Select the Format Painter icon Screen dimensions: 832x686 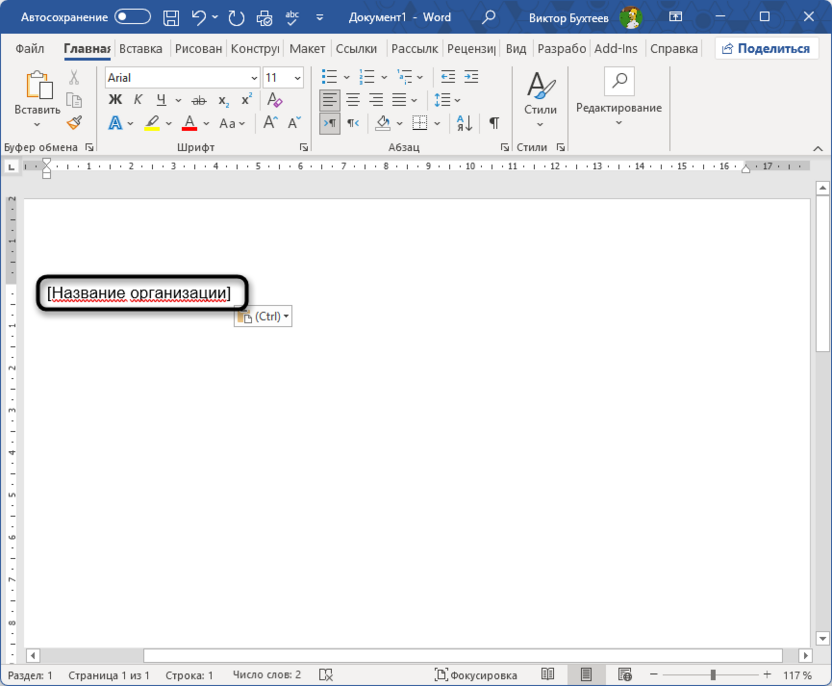(74, 123)
